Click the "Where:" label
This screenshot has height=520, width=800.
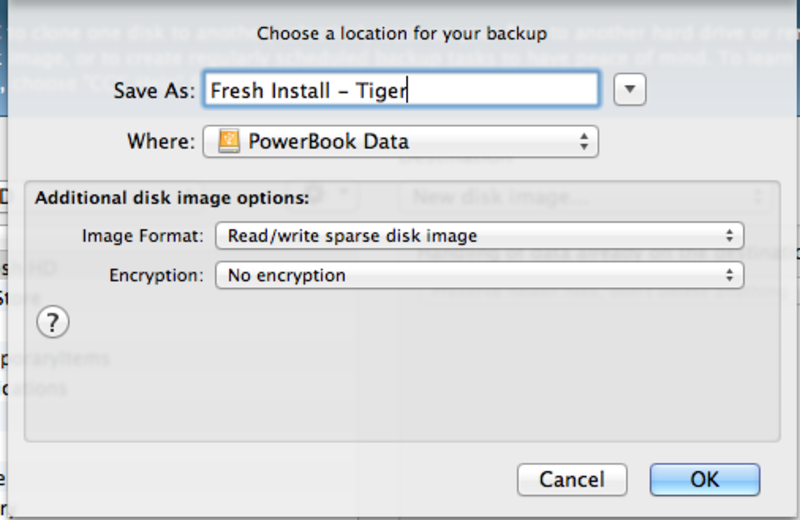pyautogui.click(x=160, y=142)
